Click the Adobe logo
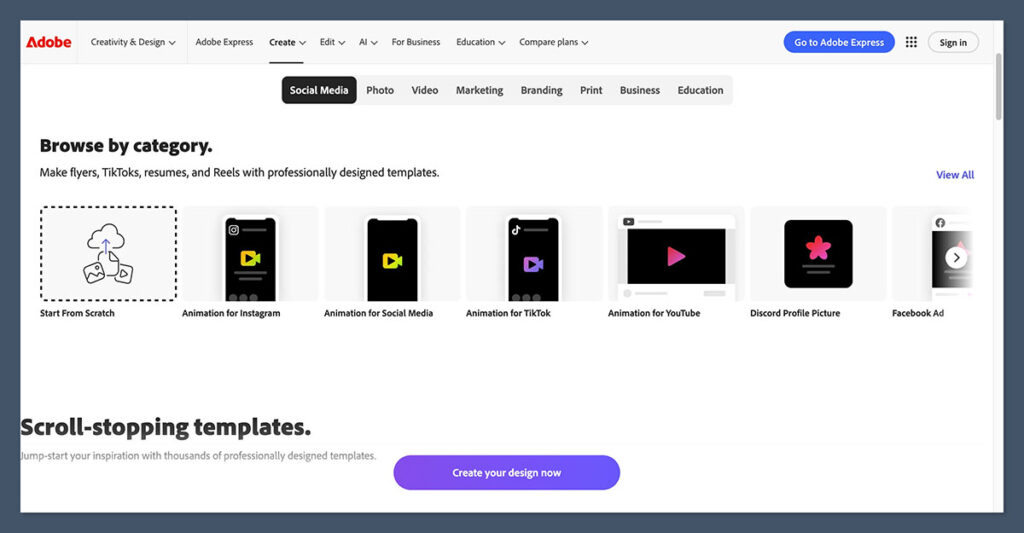This screenshot has width=1024, height=533. [48, 42]
